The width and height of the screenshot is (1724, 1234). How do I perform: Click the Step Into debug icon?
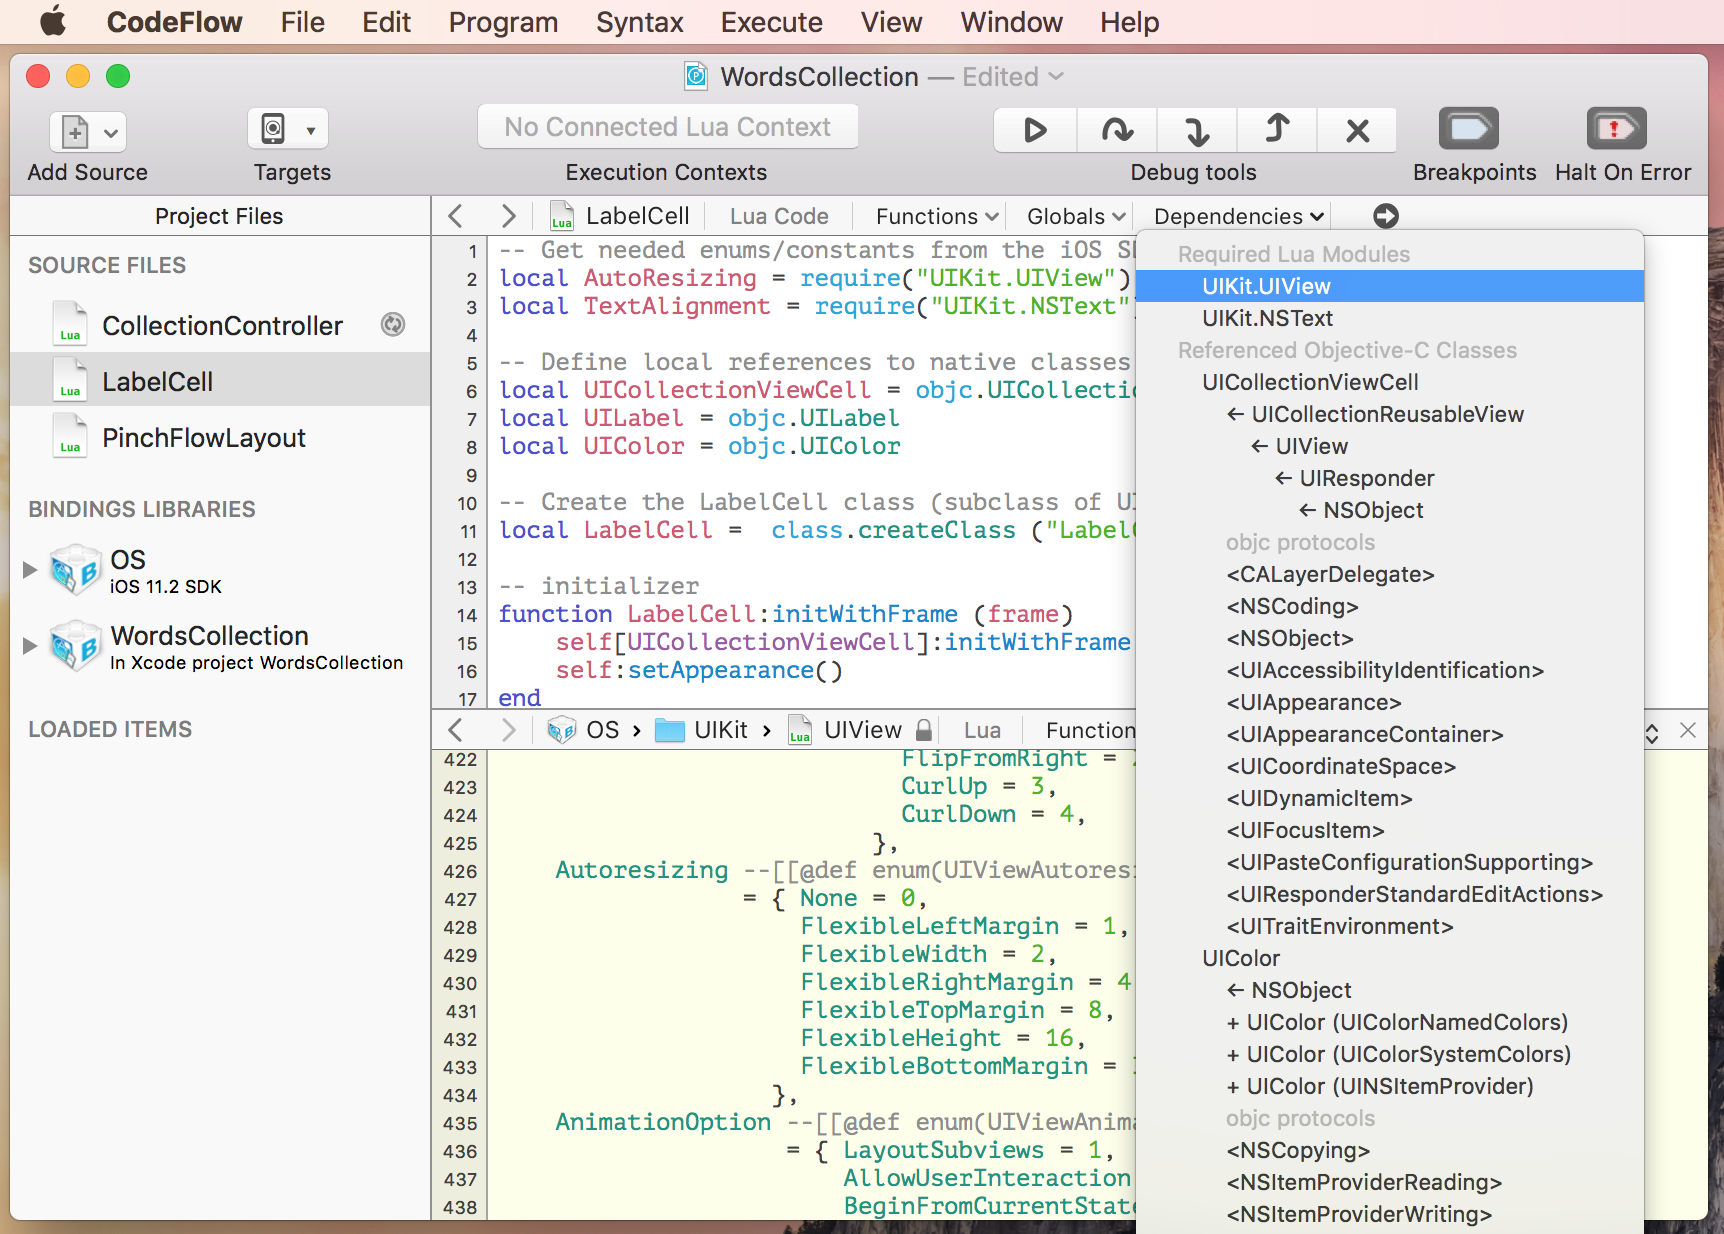[x=1197, y=130]
